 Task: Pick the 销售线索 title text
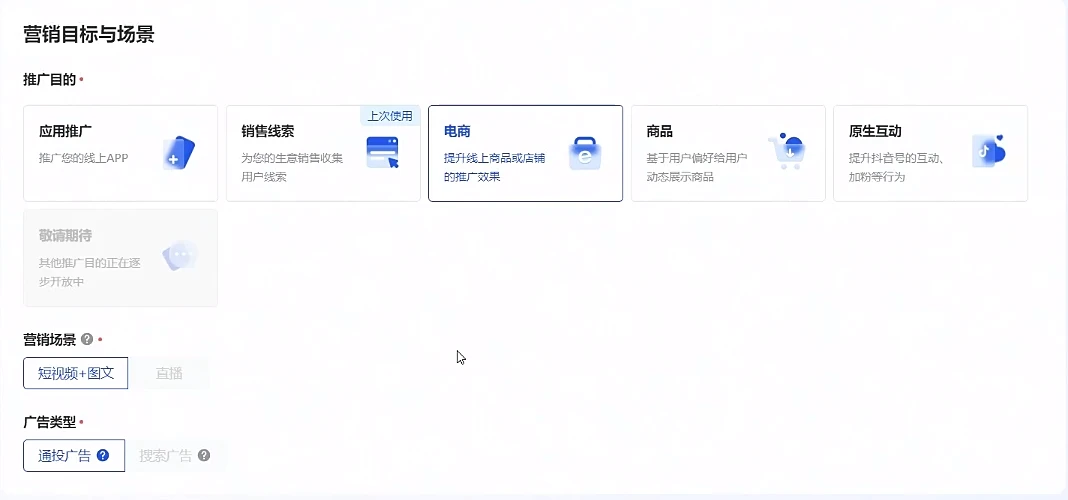[x=268, y=132]
